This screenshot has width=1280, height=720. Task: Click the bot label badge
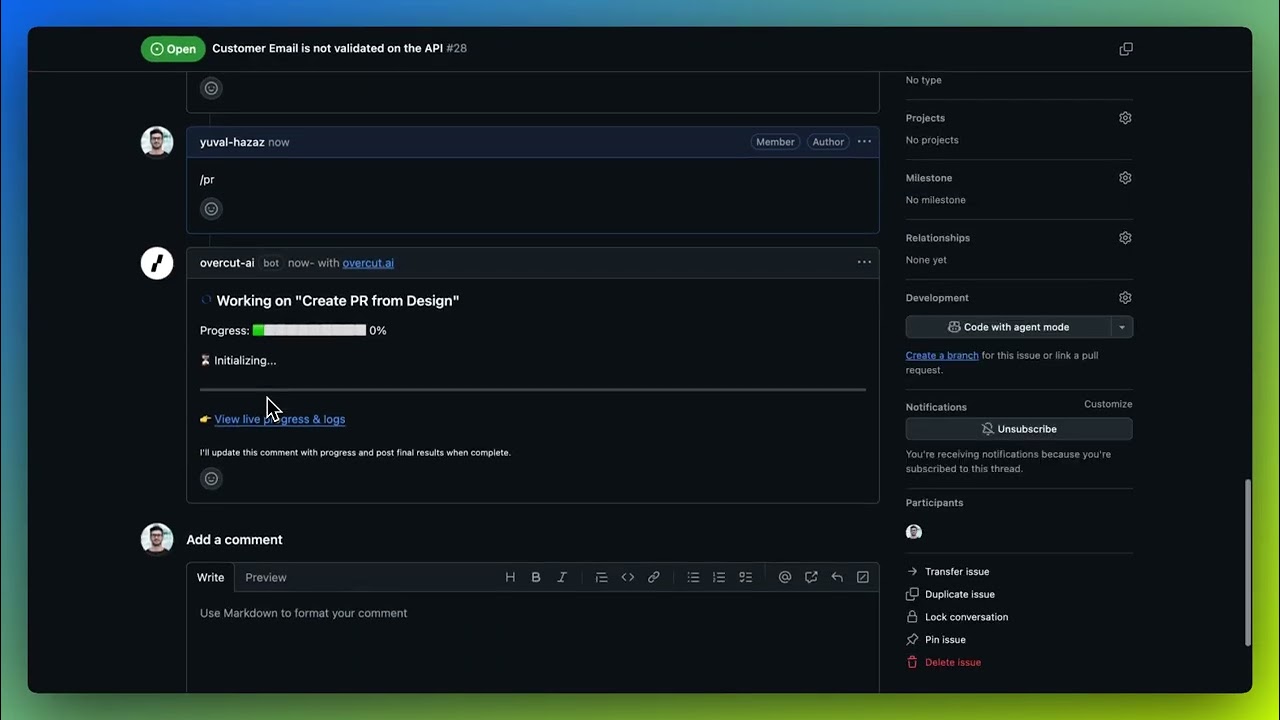tap(271, 263)
